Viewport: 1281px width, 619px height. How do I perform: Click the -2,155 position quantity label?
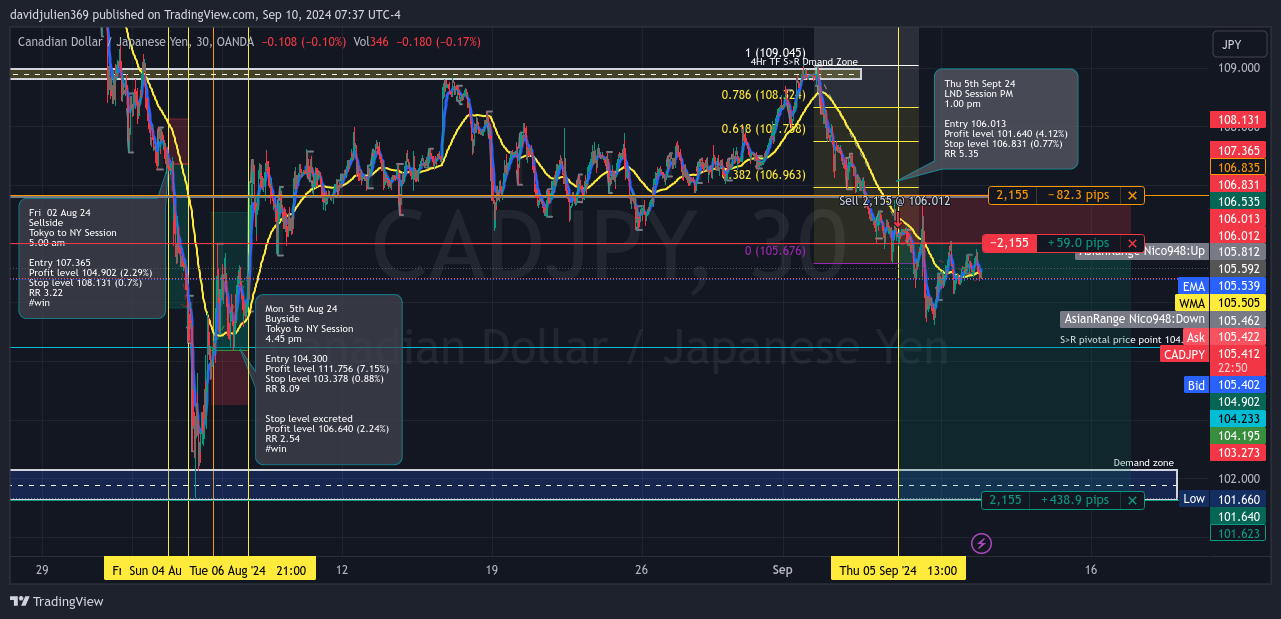point(1009,243)
